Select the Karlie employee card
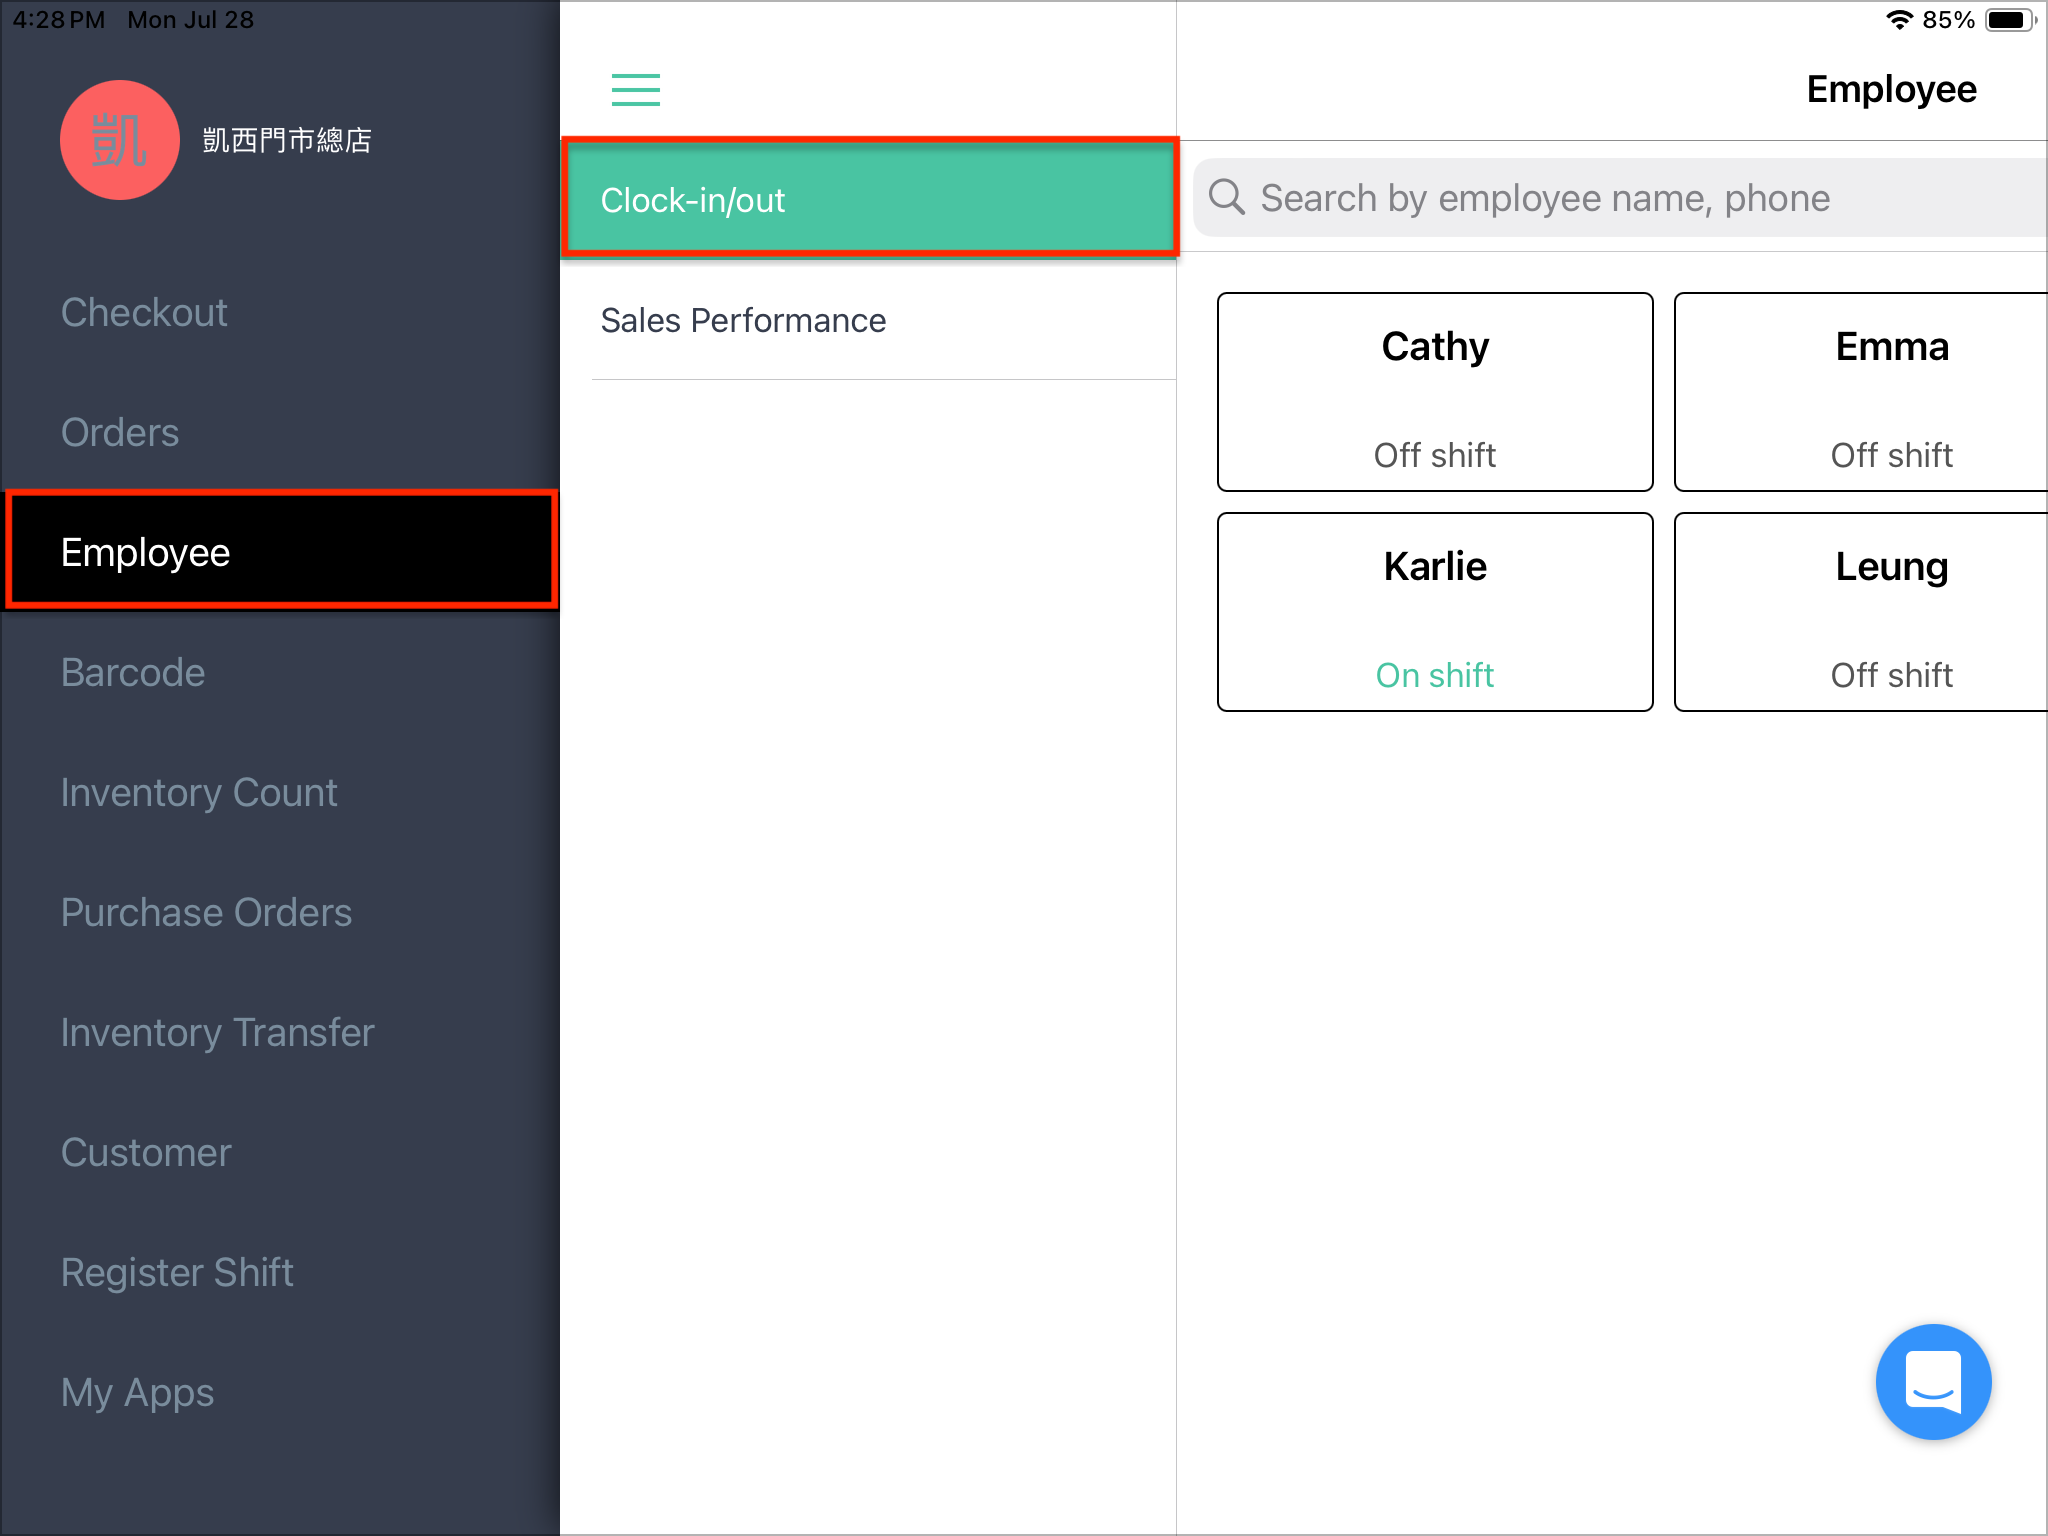The height and width of the screenshot is (1536, 2048). tap(1435, 612)
